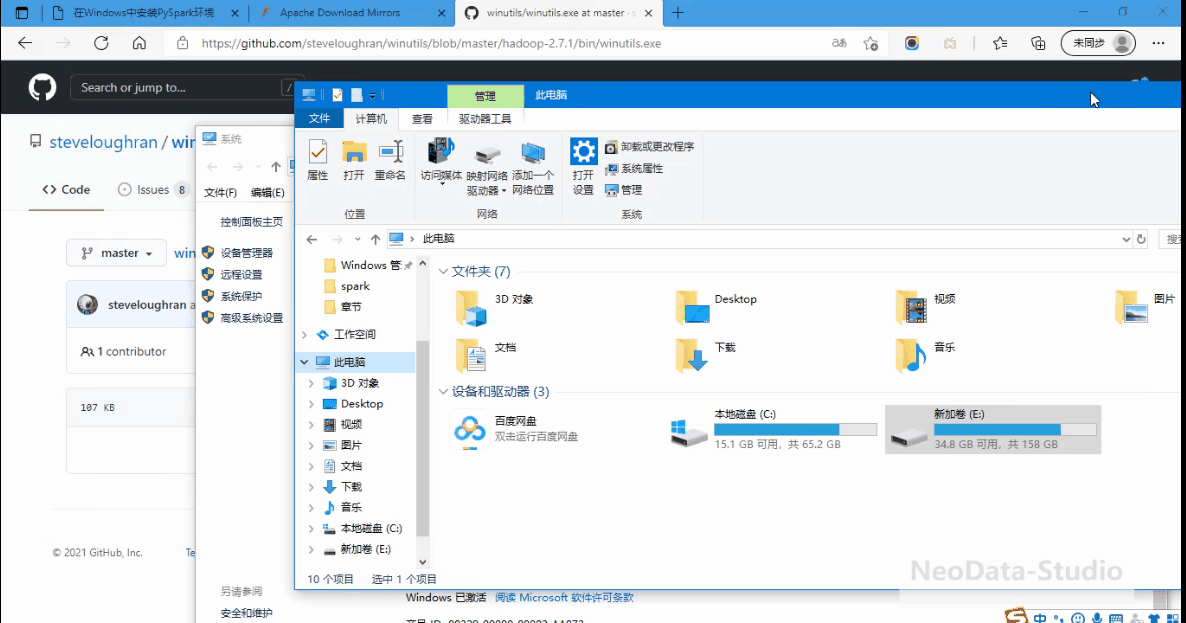Click Control Panel Home (控制面板主页) link
Image resolution: width=1186 pixels, height=623 pixels.
coord(251,222)
